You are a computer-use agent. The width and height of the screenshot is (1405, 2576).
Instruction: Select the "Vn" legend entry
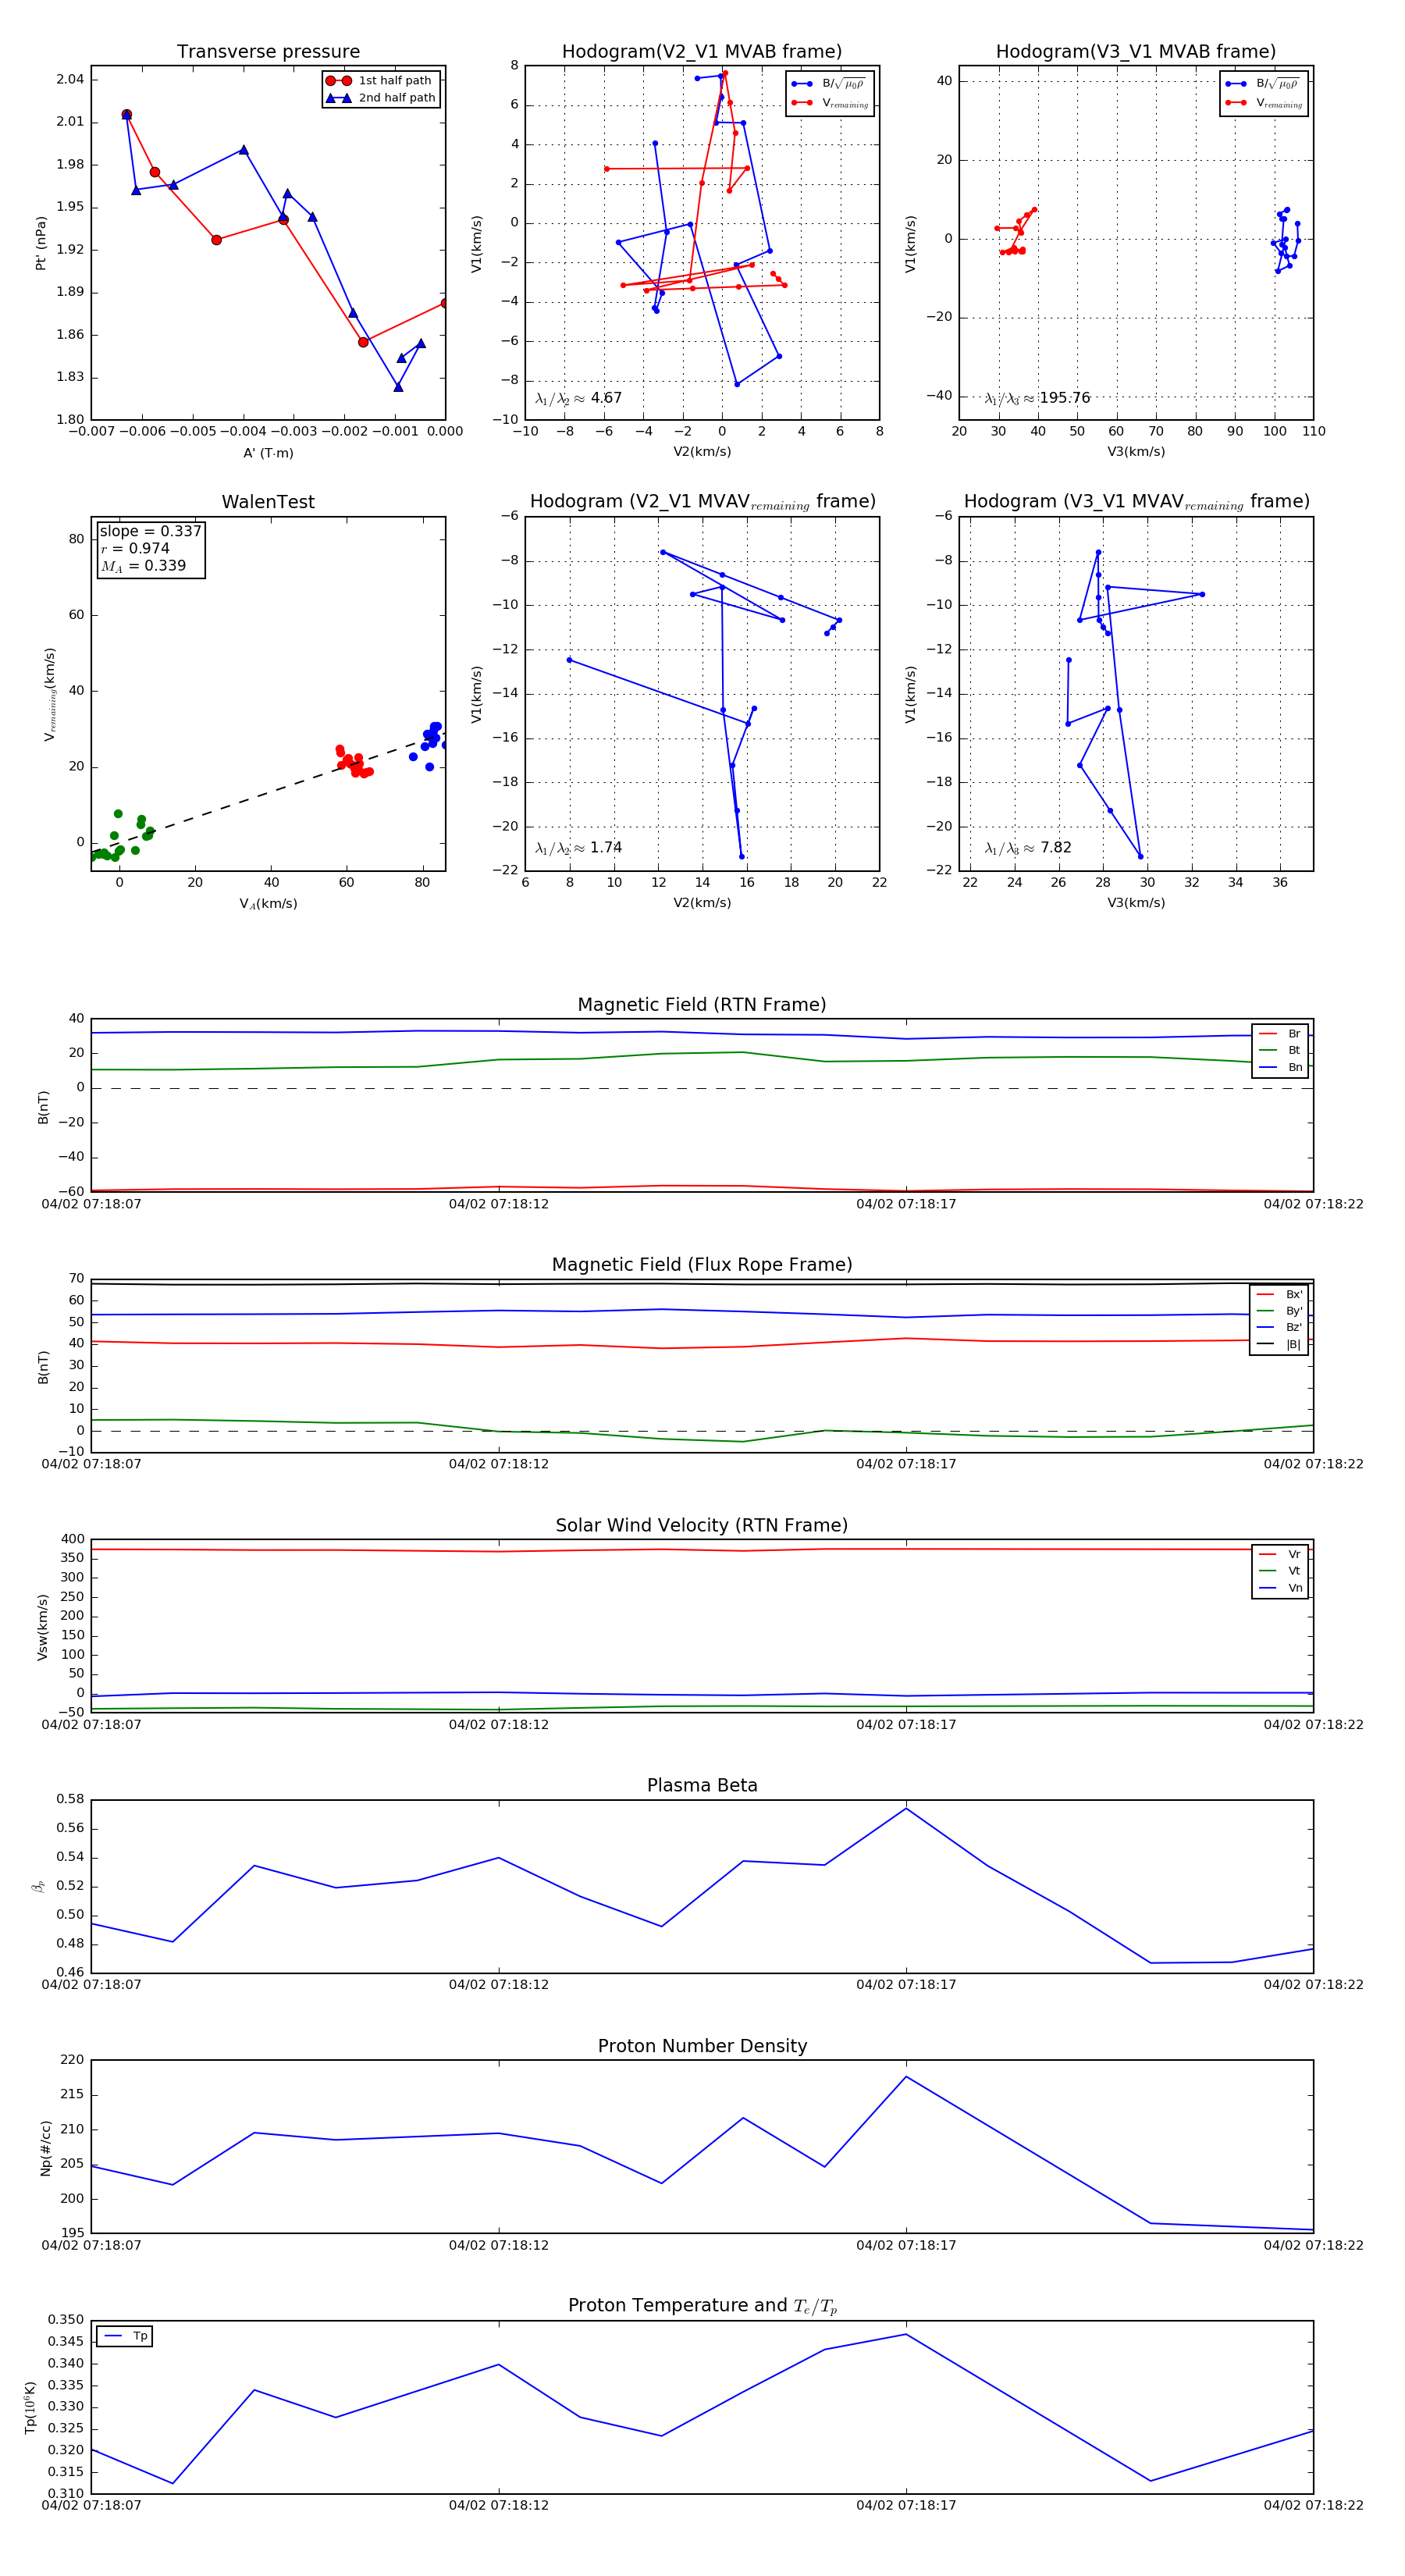tap(1280, 1589)
